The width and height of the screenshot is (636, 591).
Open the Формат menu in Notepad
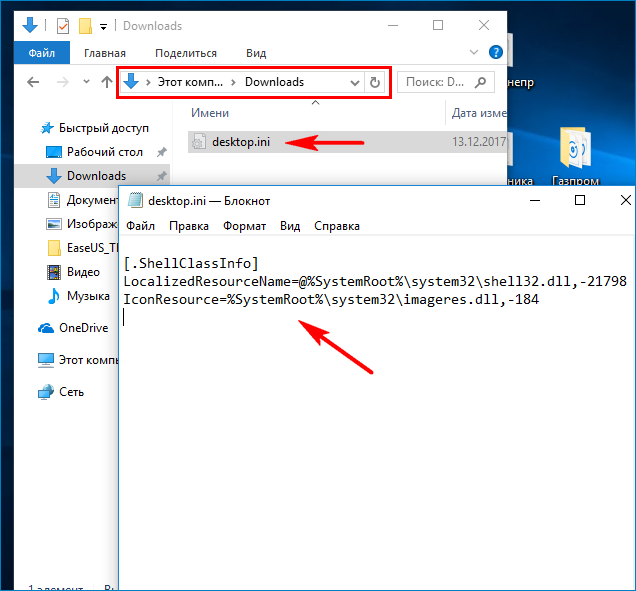(244, 226)
